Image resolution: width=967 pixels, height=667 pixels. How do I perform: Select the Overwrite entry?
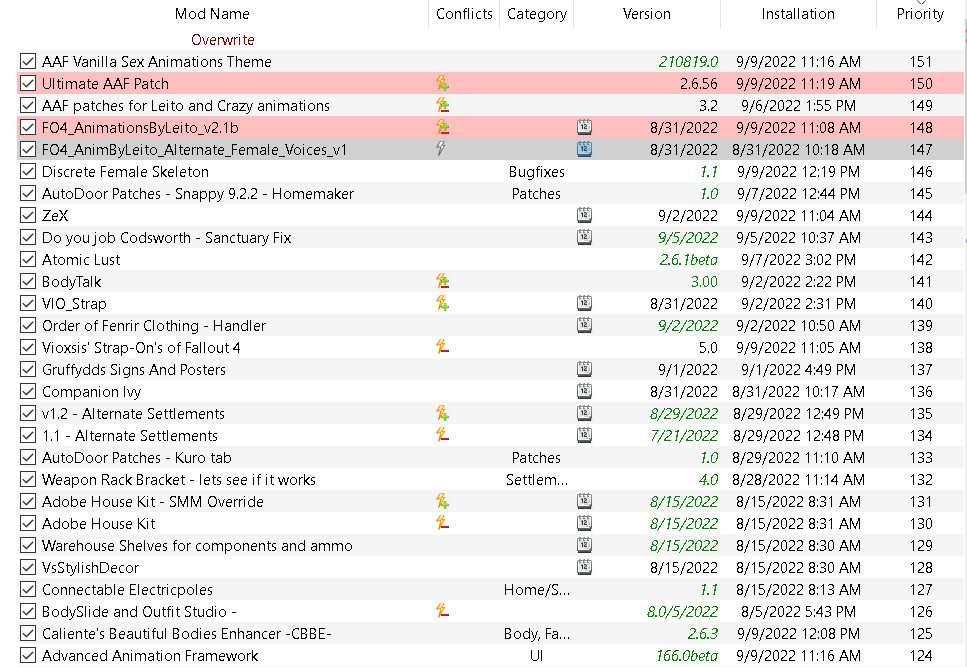point(223,39)
